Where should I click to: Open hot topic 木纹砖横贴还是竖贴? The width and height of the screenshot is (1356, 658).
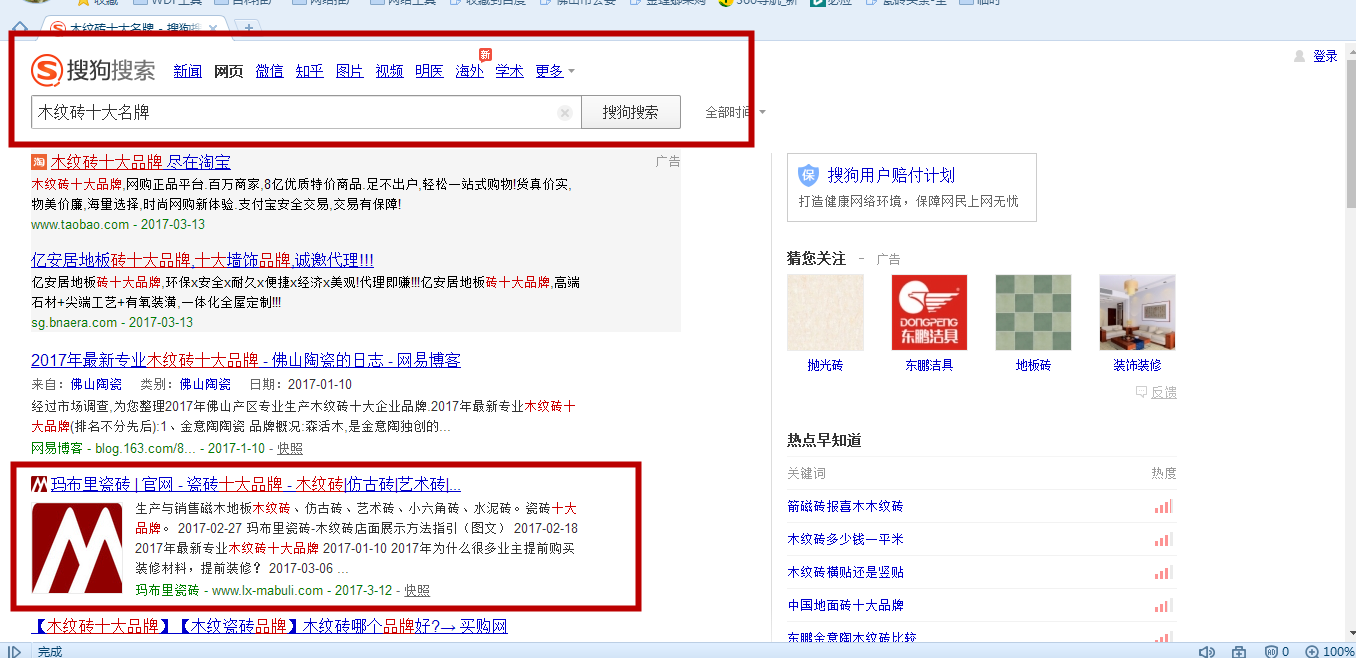(845, 573)
